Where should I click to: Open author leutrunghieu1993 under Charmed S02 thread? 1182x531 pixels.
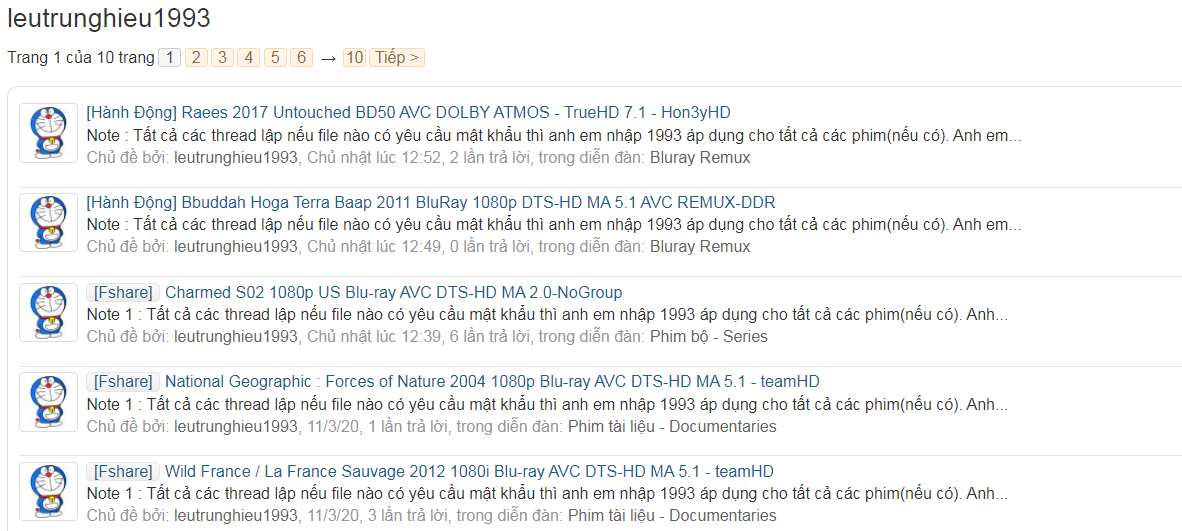coord(236,336)
